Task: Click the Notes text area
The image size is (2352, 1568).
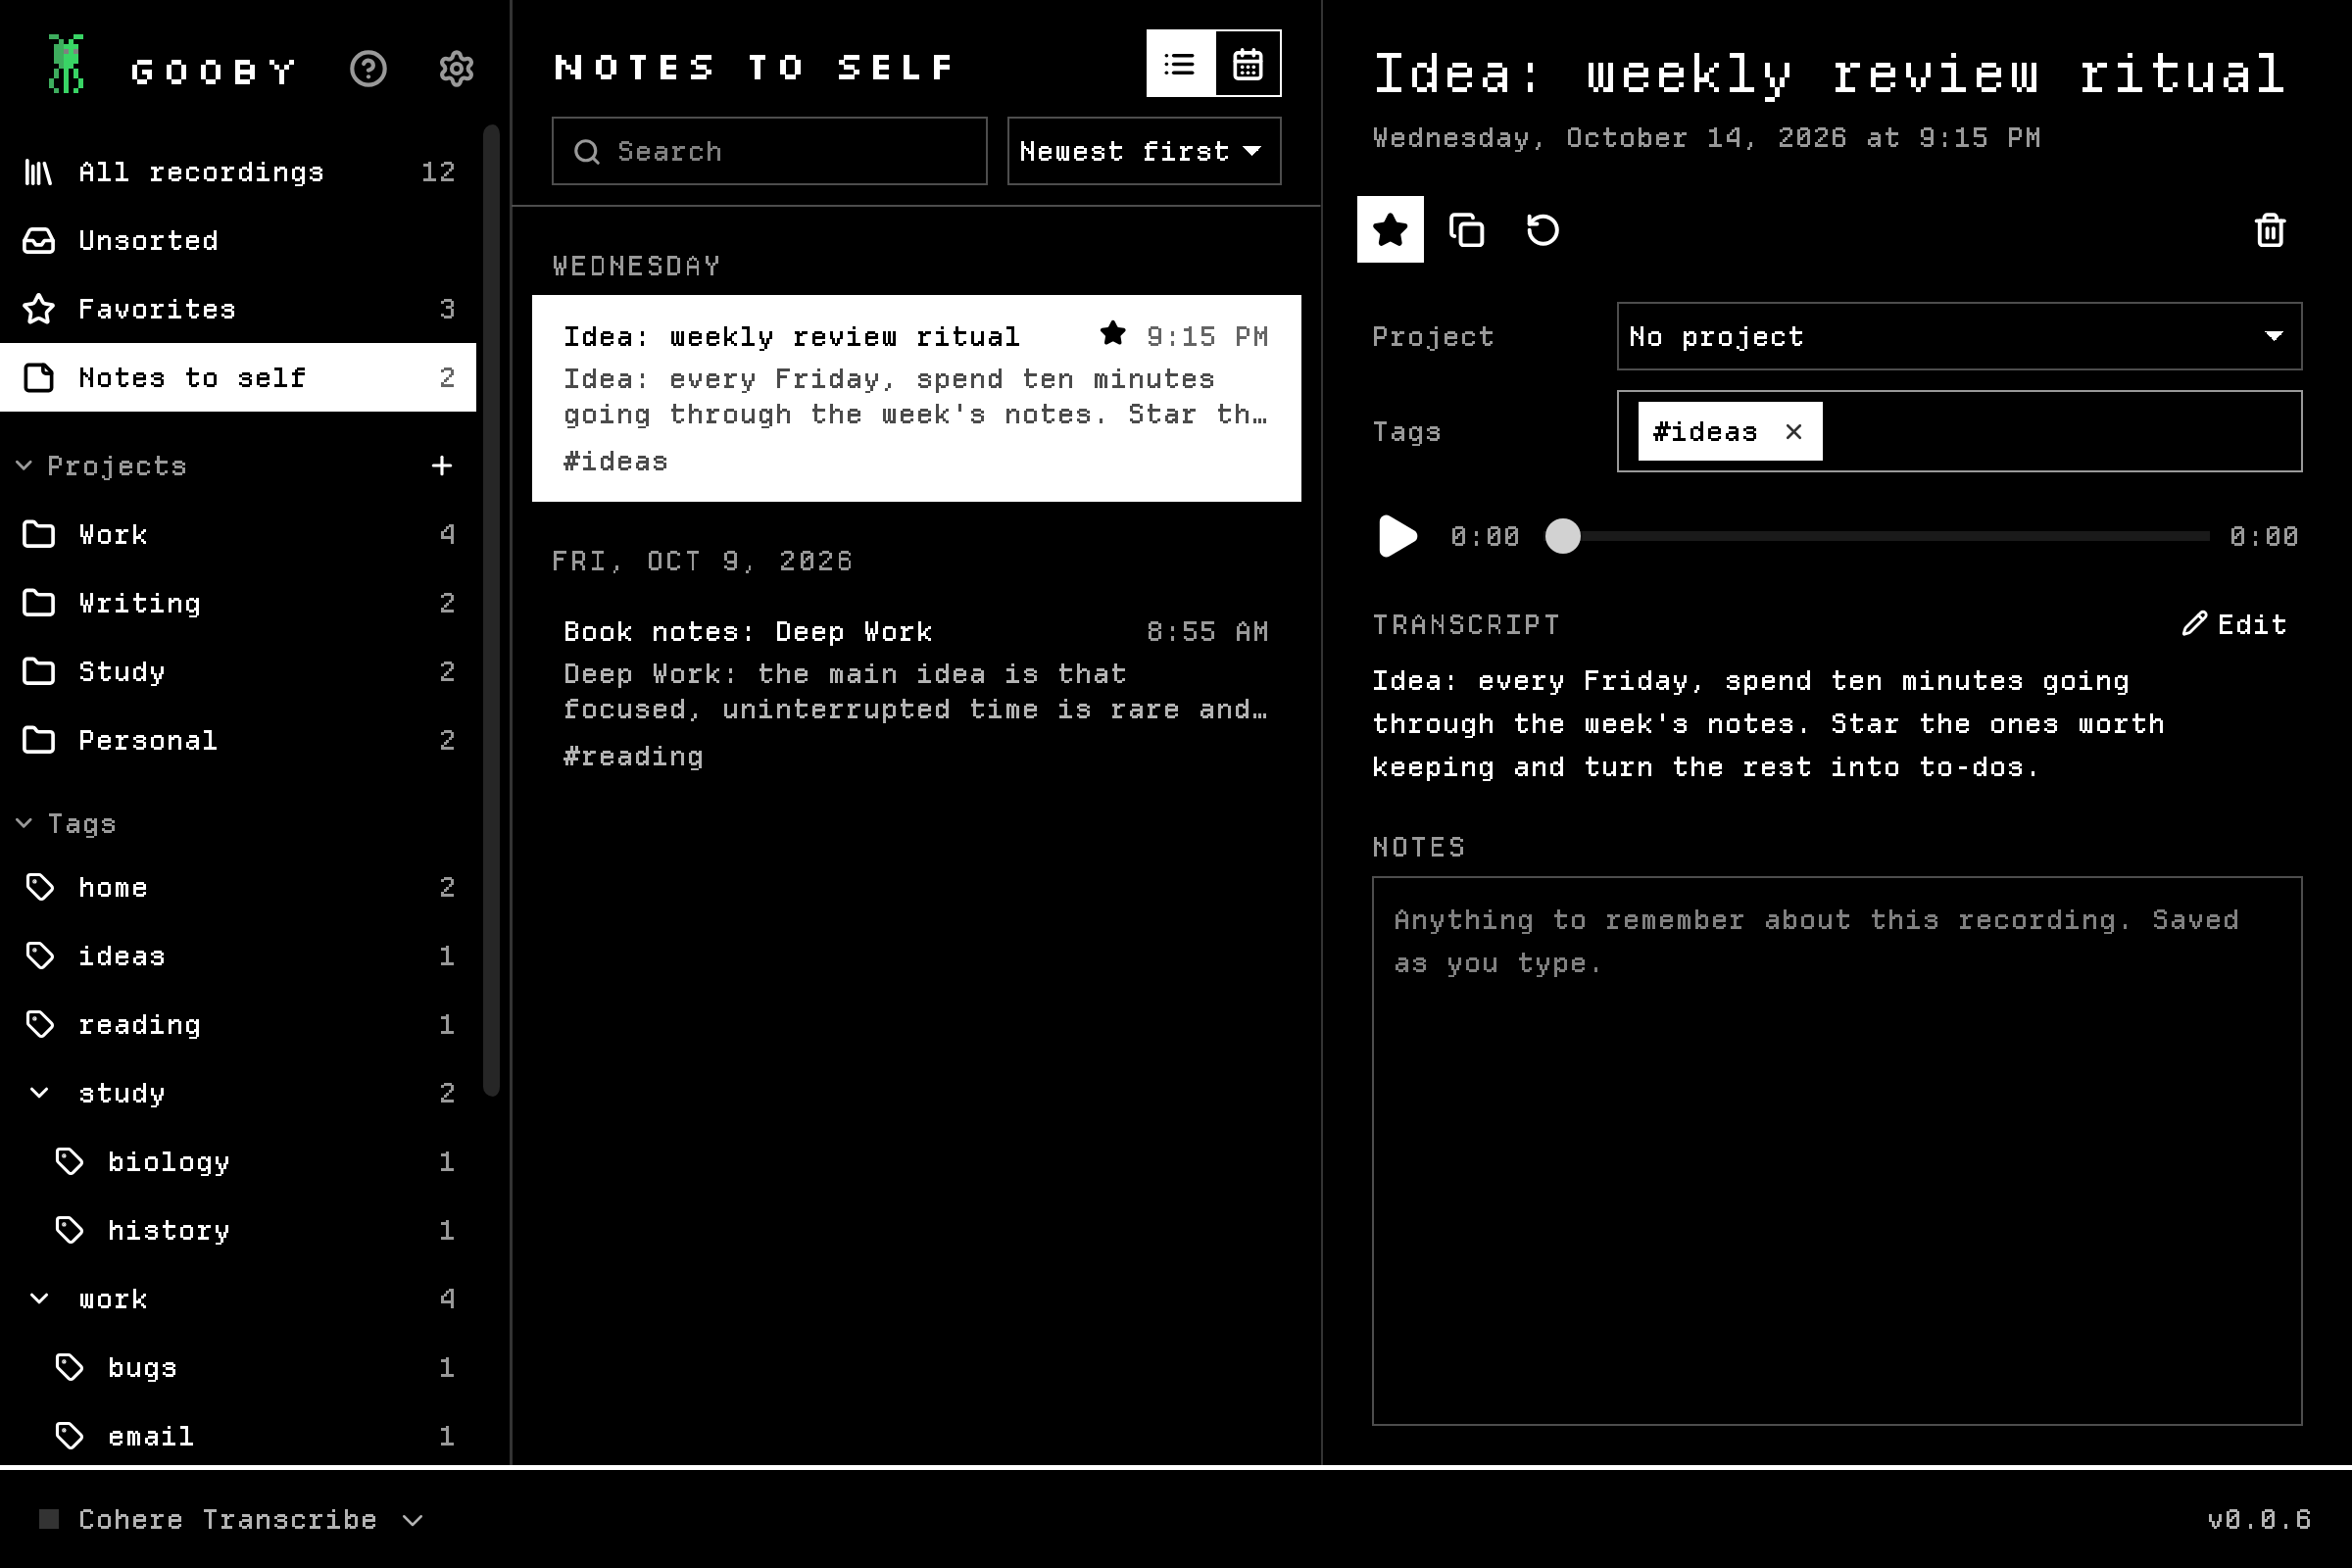Action: [1836, 1151]
